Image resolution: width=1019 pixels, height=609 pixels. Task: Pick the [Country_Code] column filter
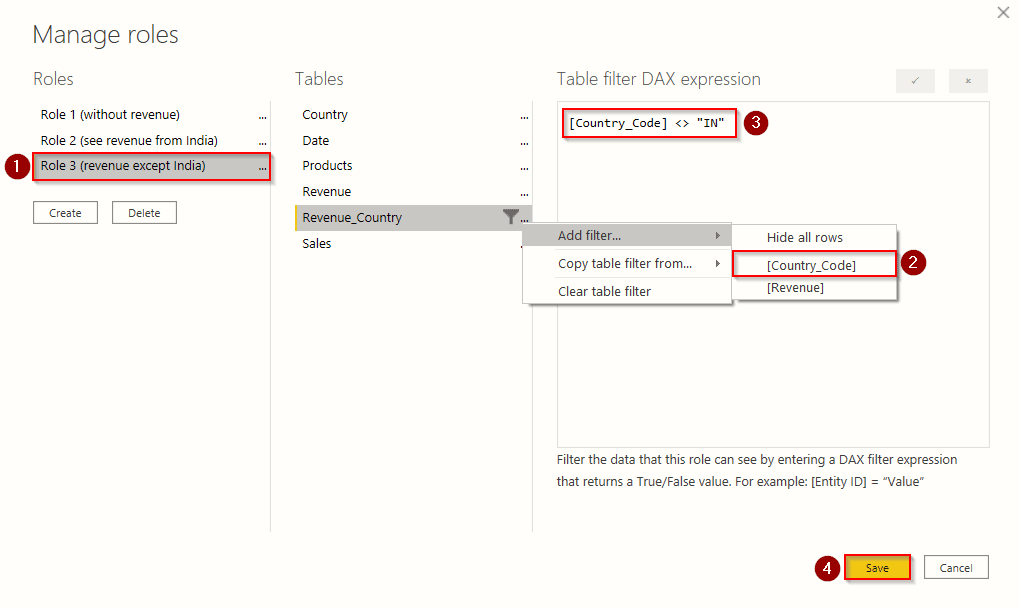(811, 265)
